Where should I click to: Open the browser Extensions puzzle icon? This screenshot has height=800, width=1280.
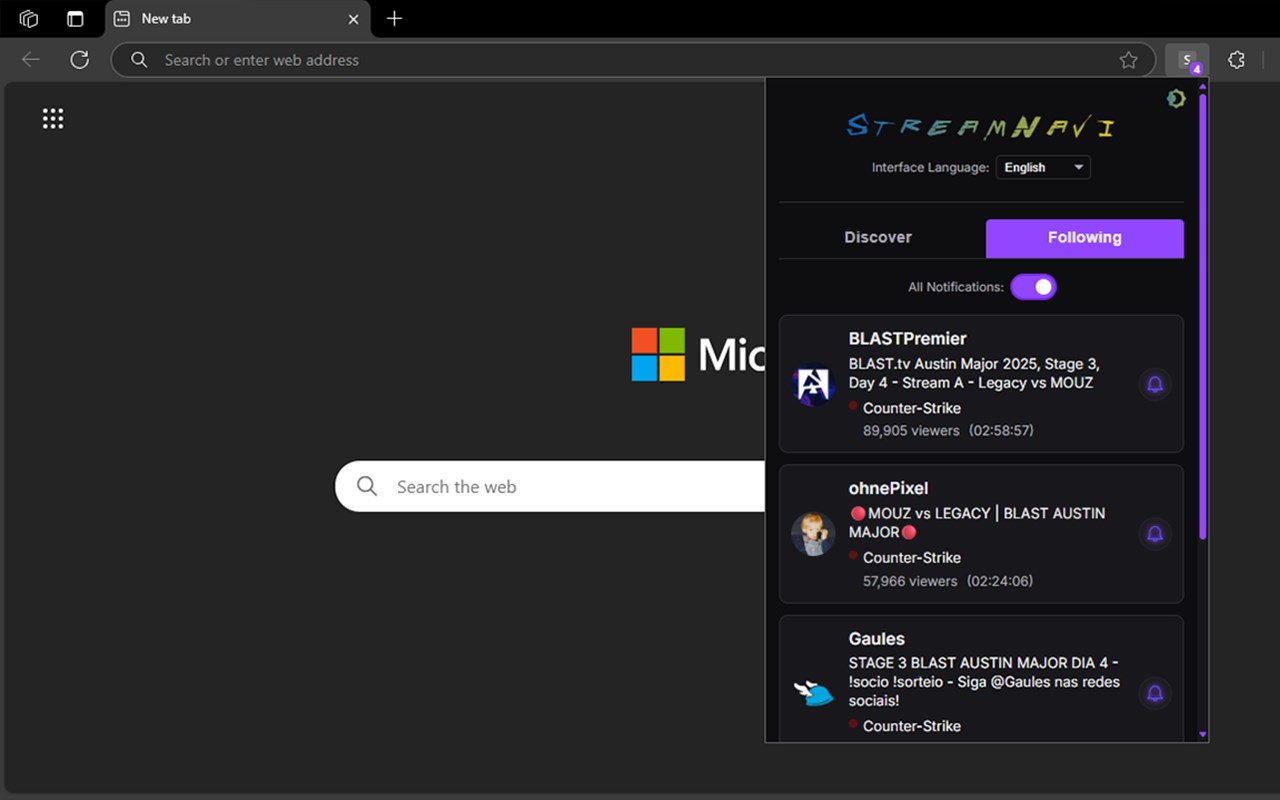(1237, 60)
